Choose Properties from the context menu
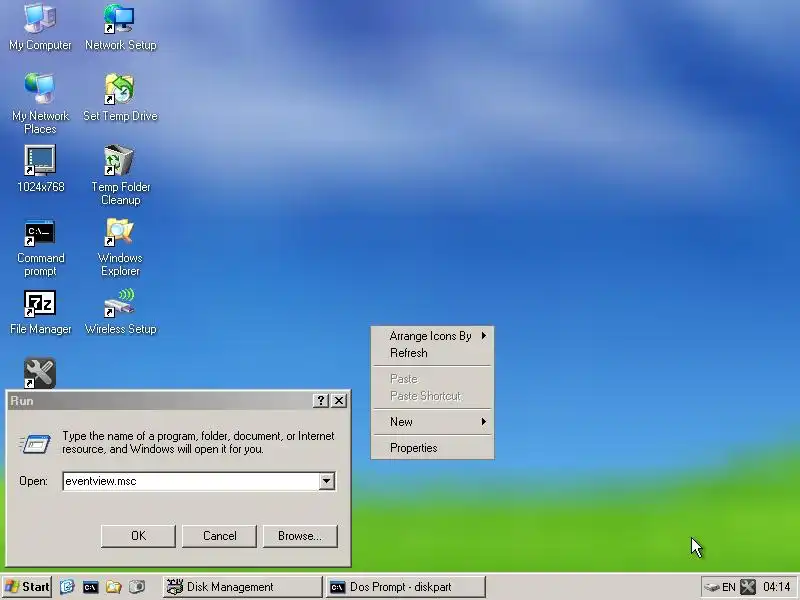800x600 pixels. click(432, 448)
